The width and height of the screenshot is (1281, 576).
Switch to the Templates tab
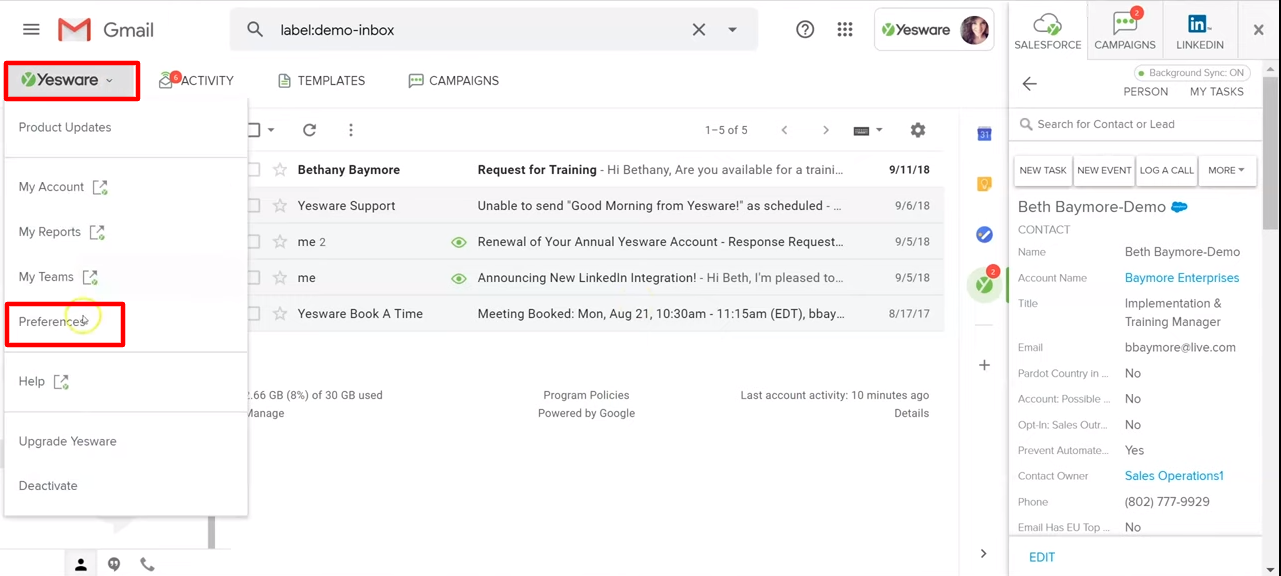321,81
